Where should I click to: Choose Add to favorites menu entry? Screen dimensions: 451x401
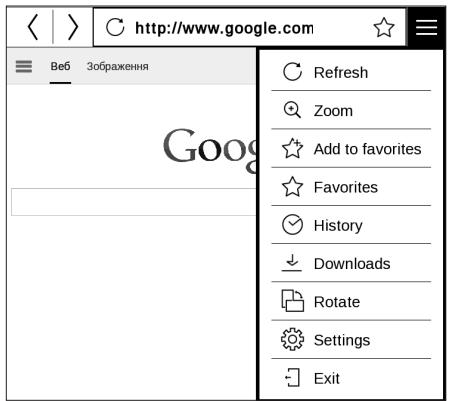click(351, 148)
